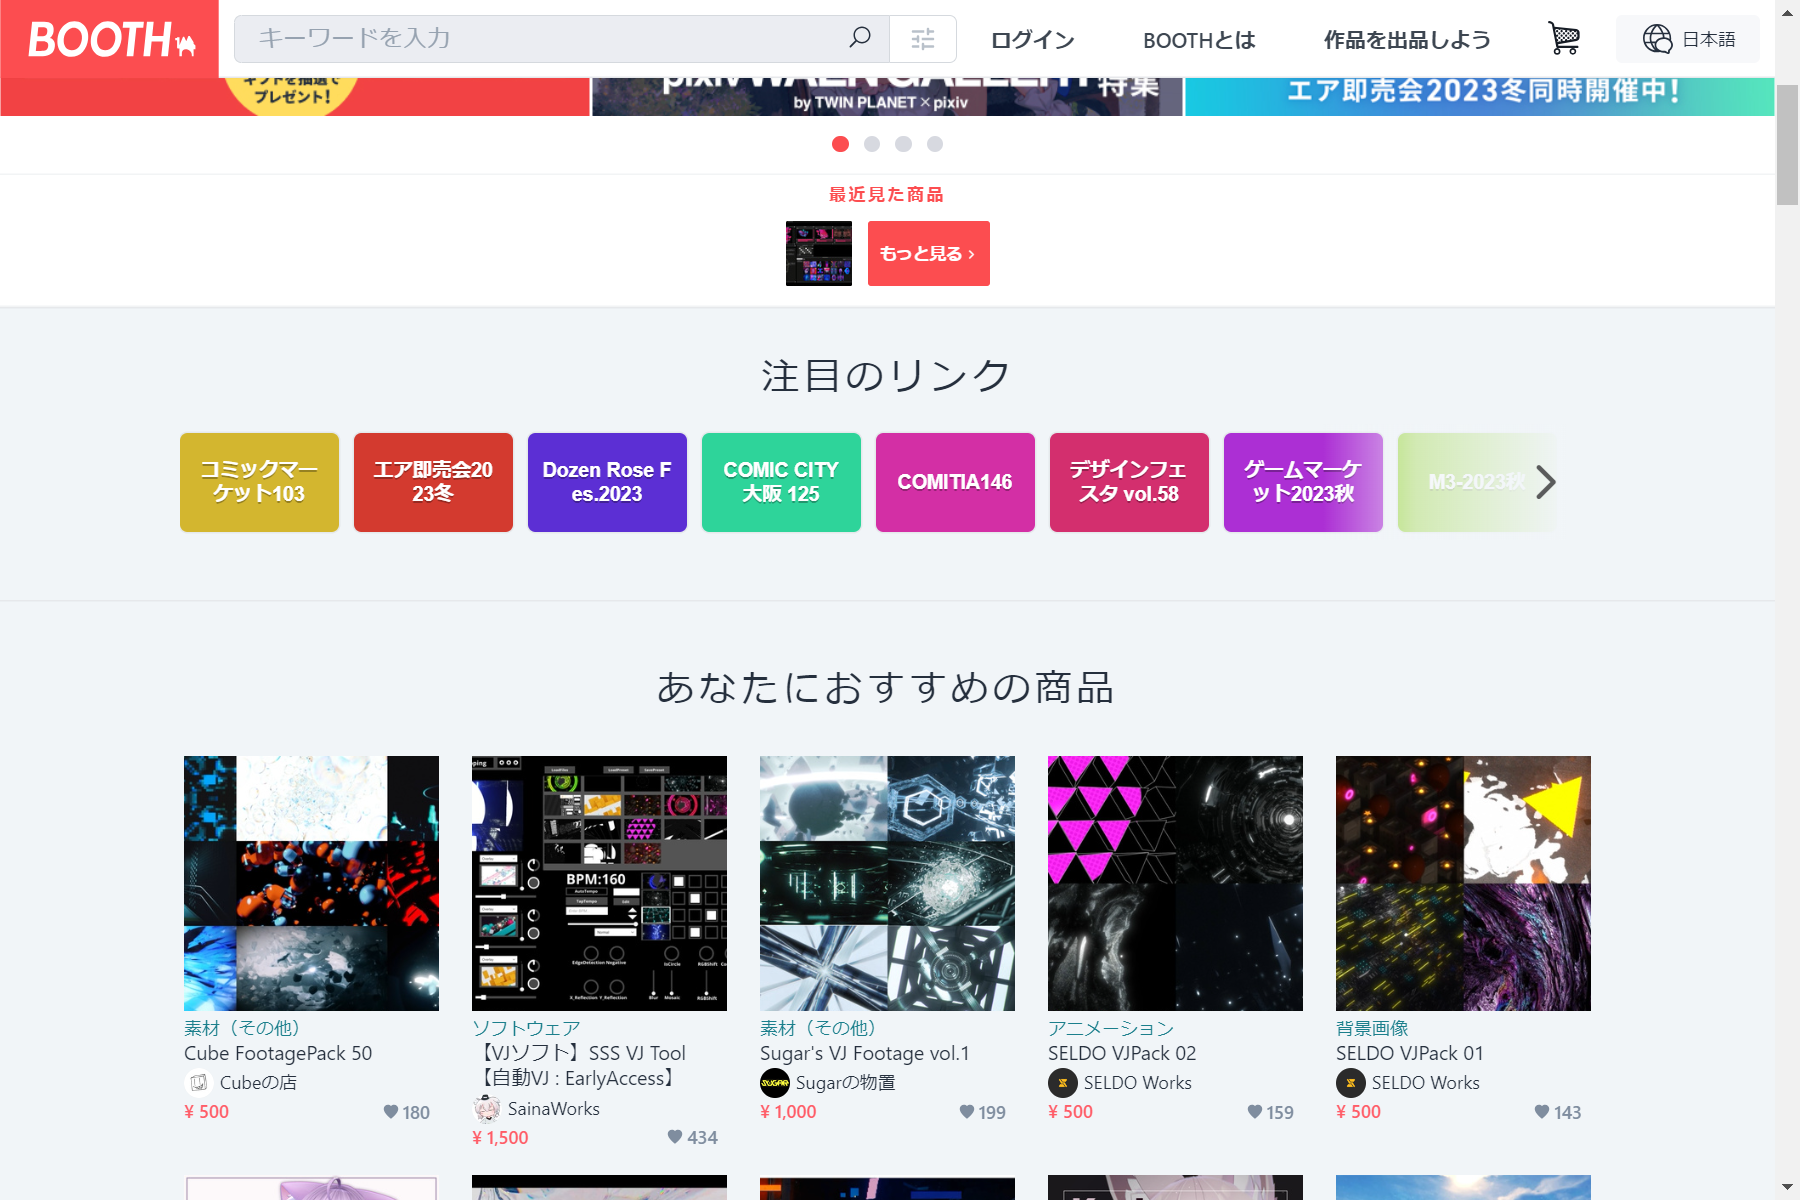1800x1200 pixels.
Task: Open the 背景画像 category link
Action: pos(1372,1028)
